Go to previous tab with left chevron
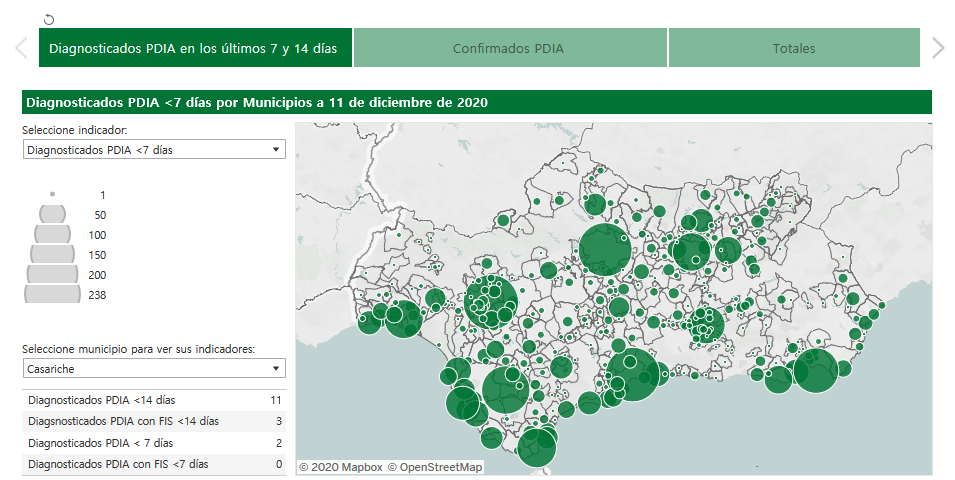This screenshot has height=480, width=955. click(x=20, y=48)
